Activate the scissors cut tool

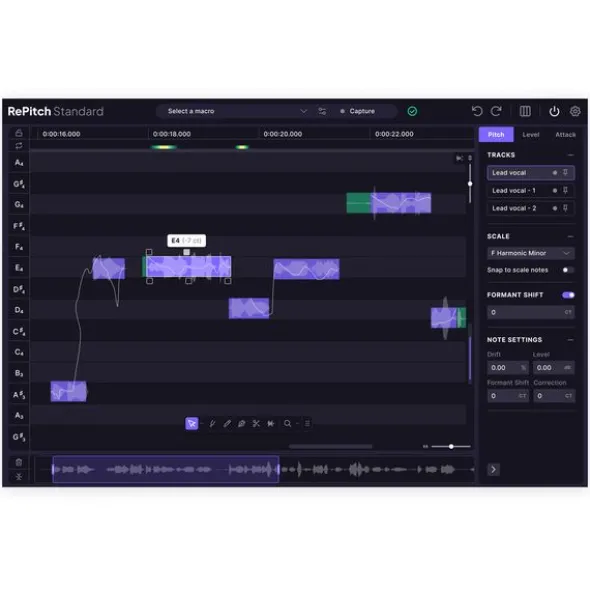point(256,424)
